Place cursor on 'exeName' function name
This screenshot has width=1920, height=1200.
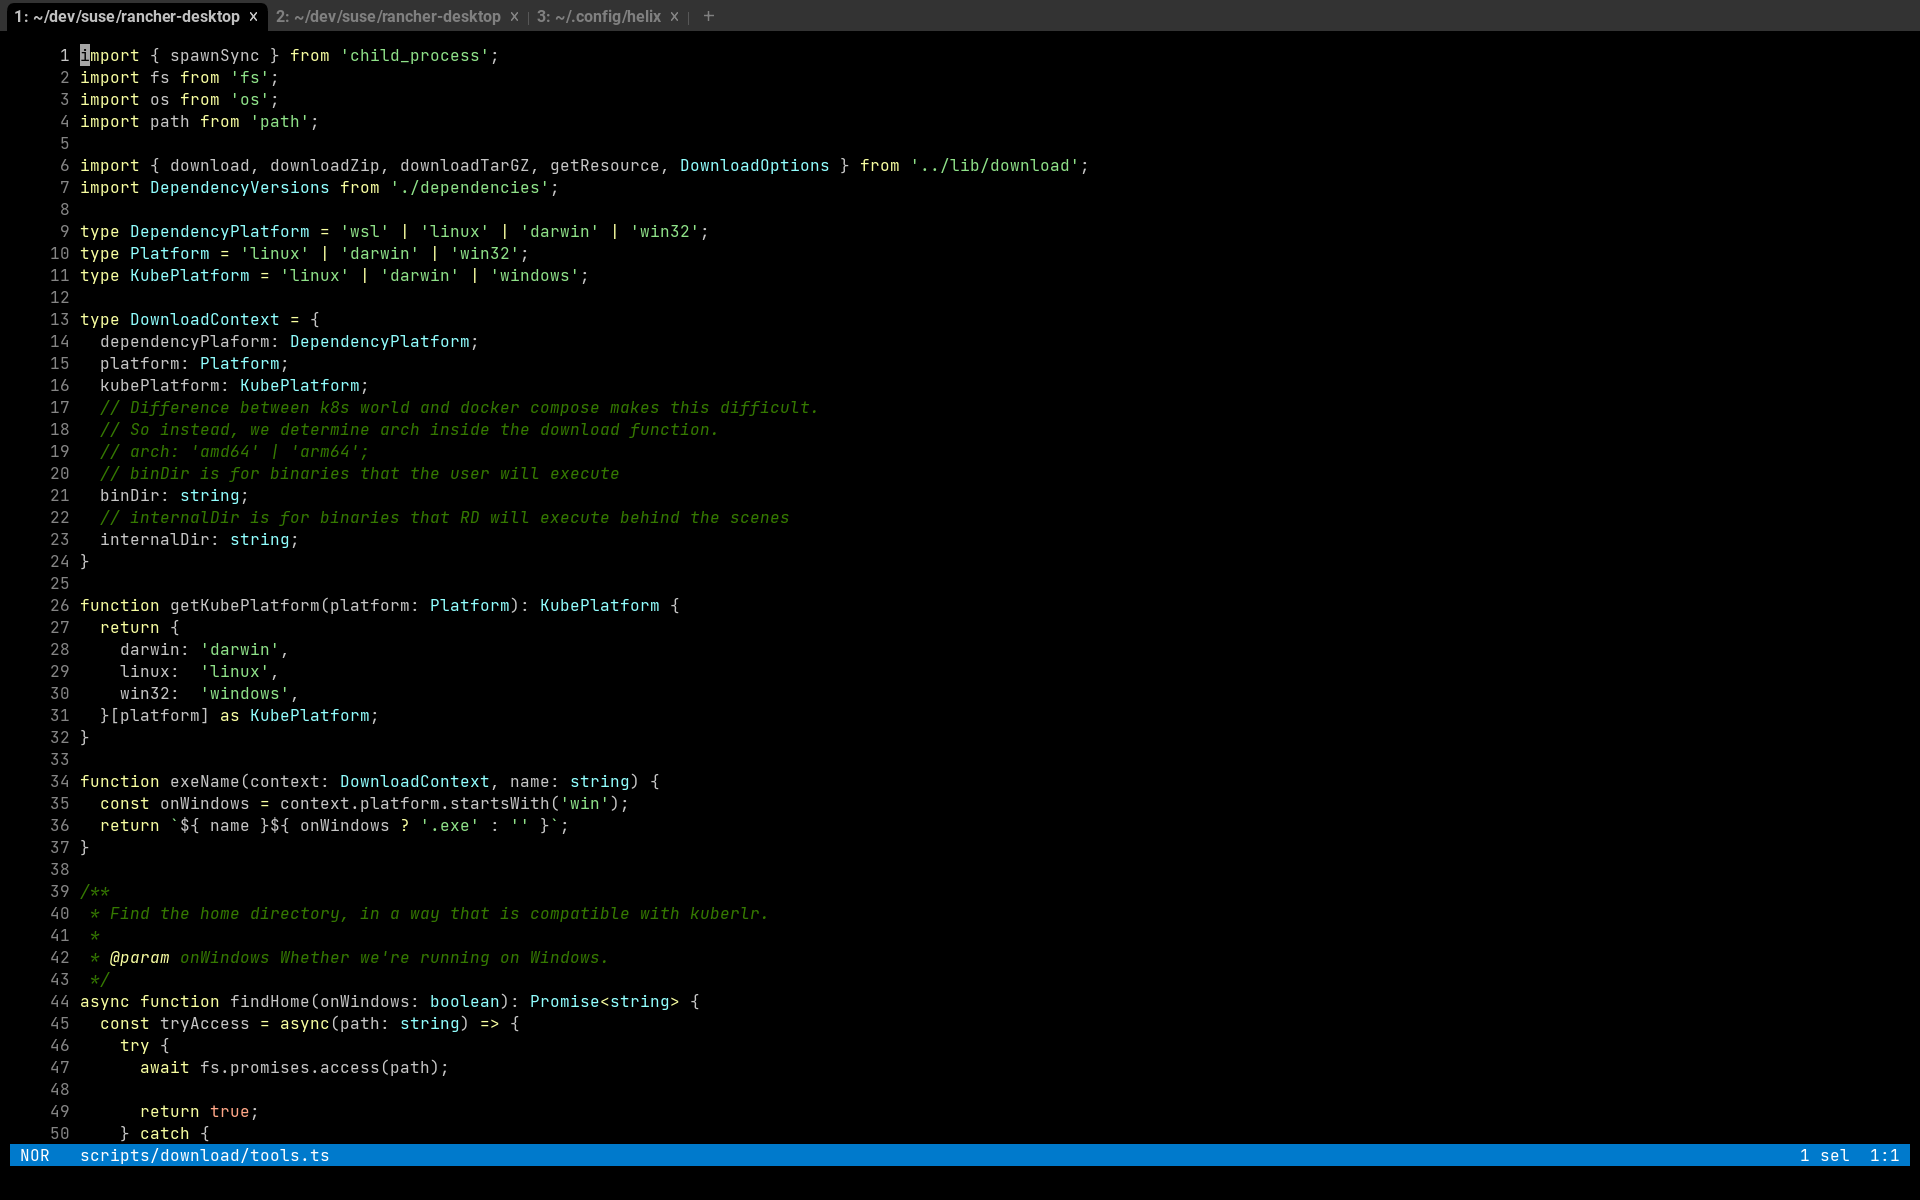click(x=204, y=781)
